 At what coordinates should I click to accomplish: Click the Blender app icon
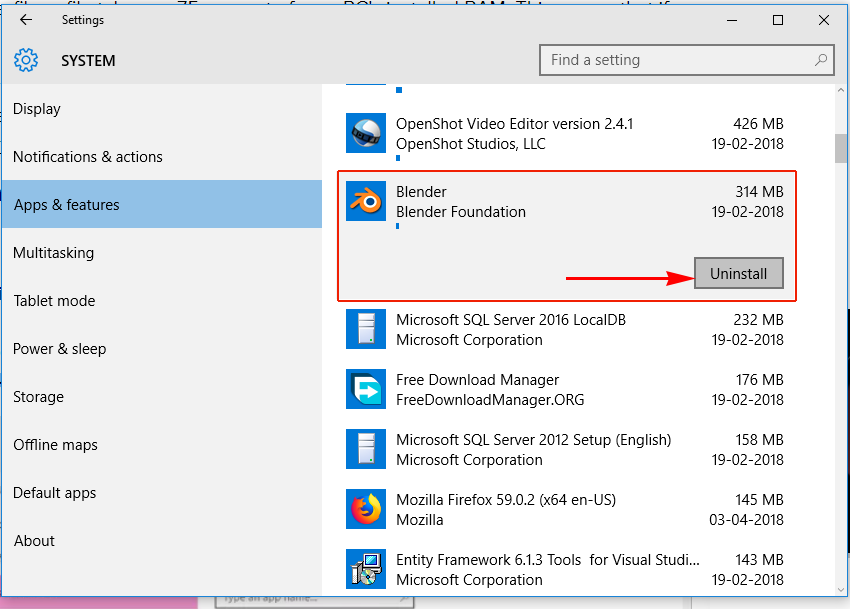366,201
